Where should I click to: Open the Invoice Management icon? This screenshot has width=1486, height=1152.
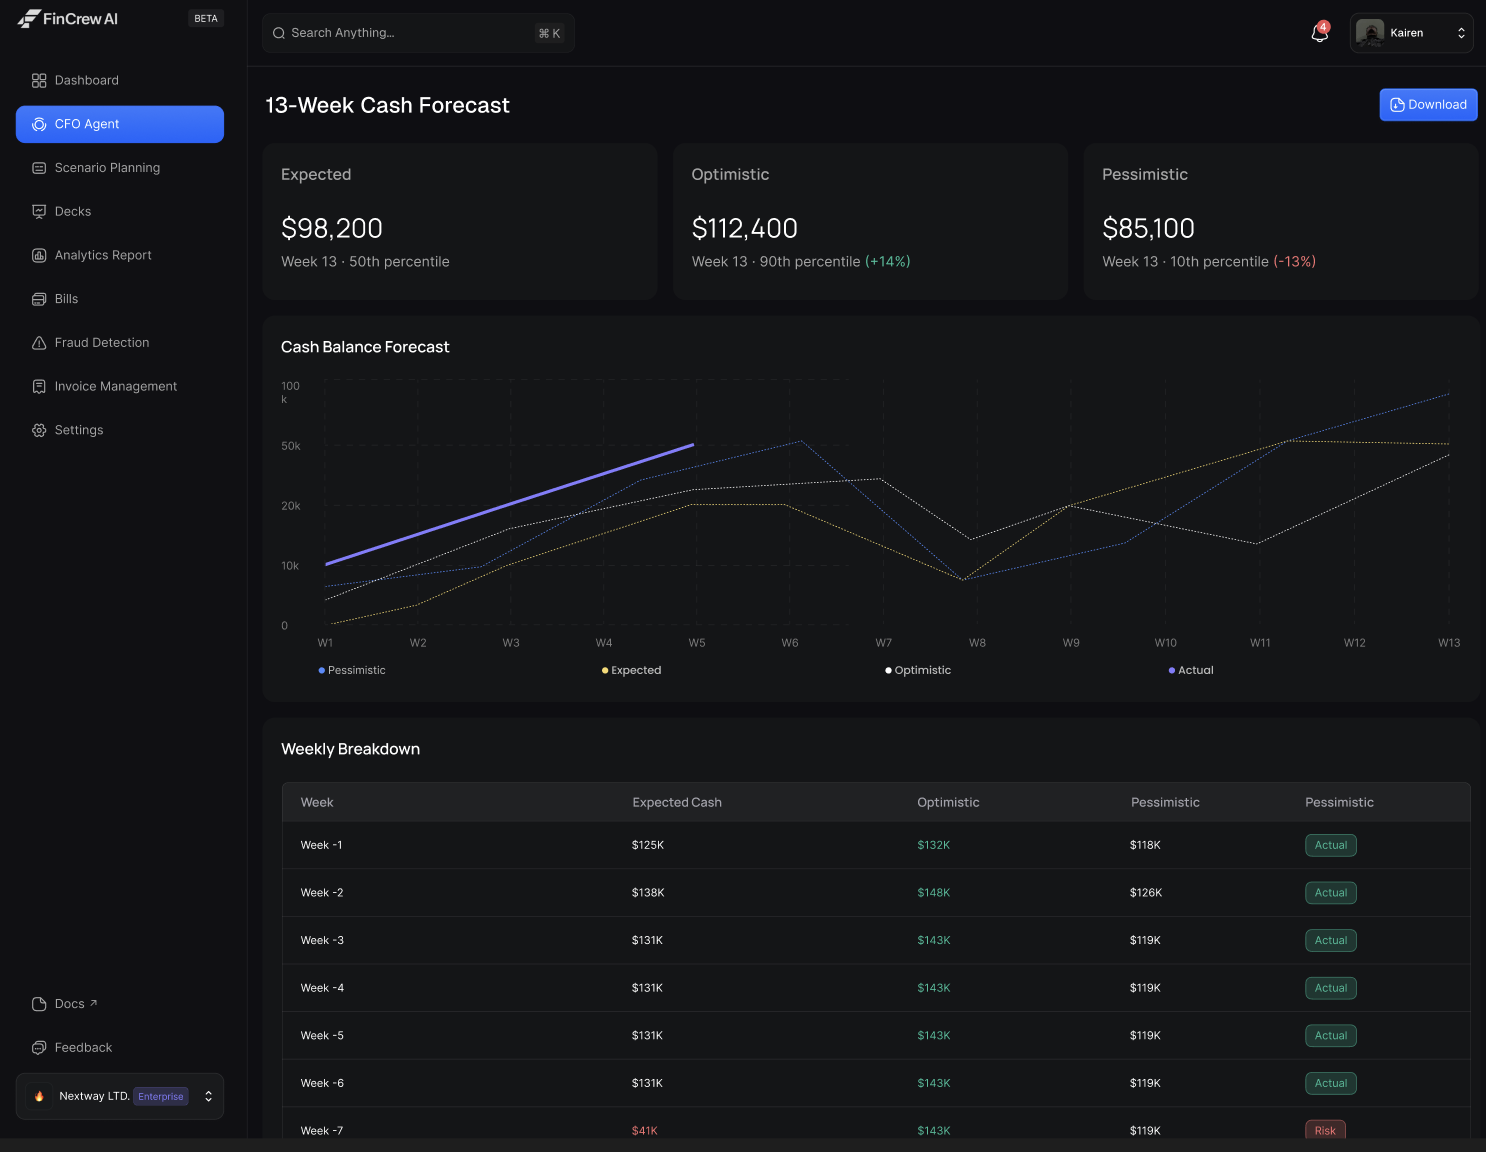39,386
